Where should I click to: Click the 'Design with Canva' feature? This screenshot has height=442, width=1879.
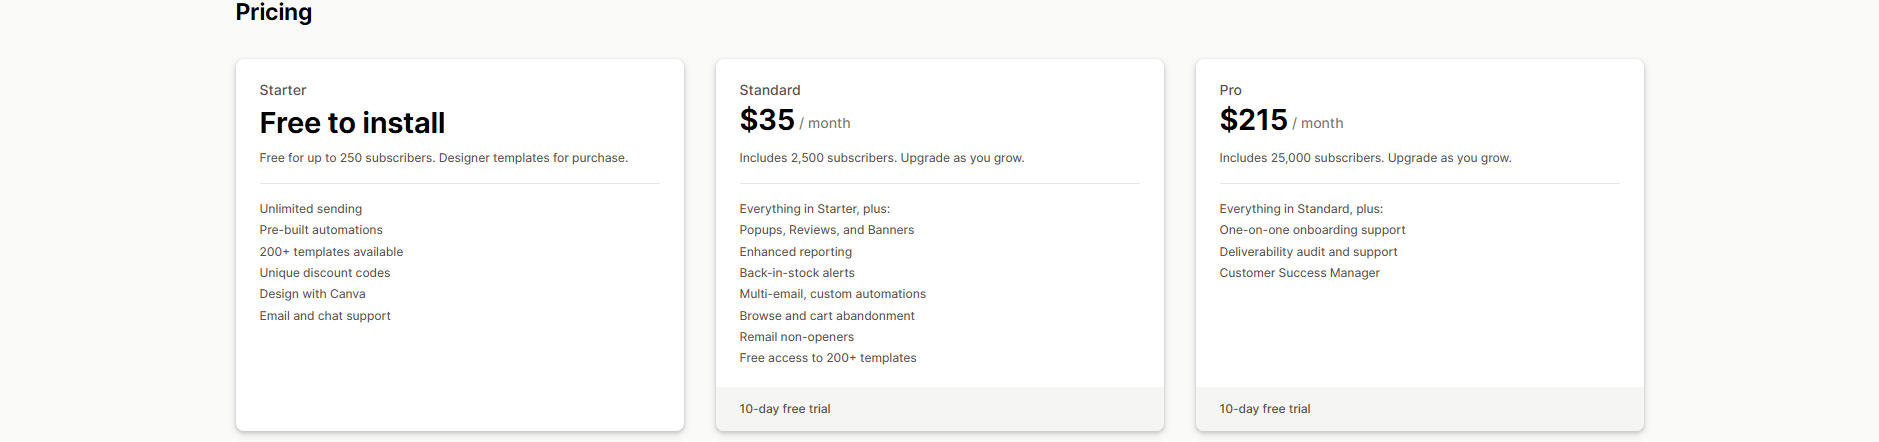pos(312,294)
